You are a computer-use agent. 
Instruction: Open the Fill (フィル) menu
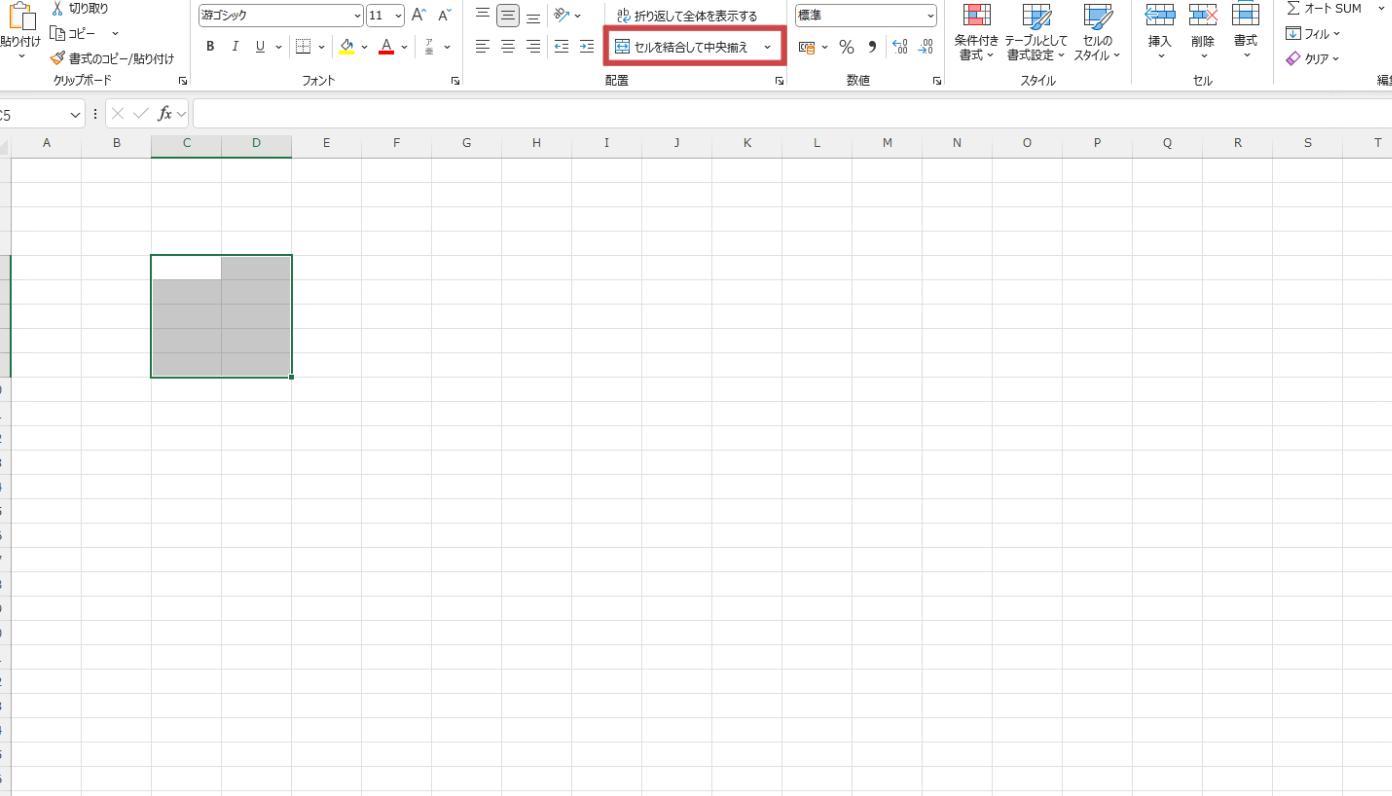point(1313,34)
